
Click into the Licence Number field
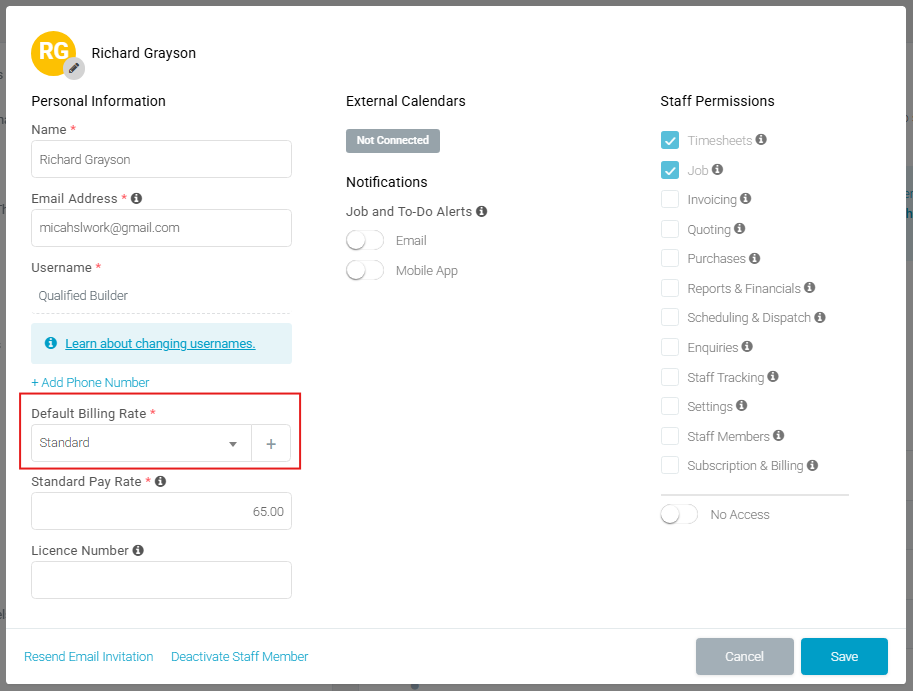[x=161, y=580]
